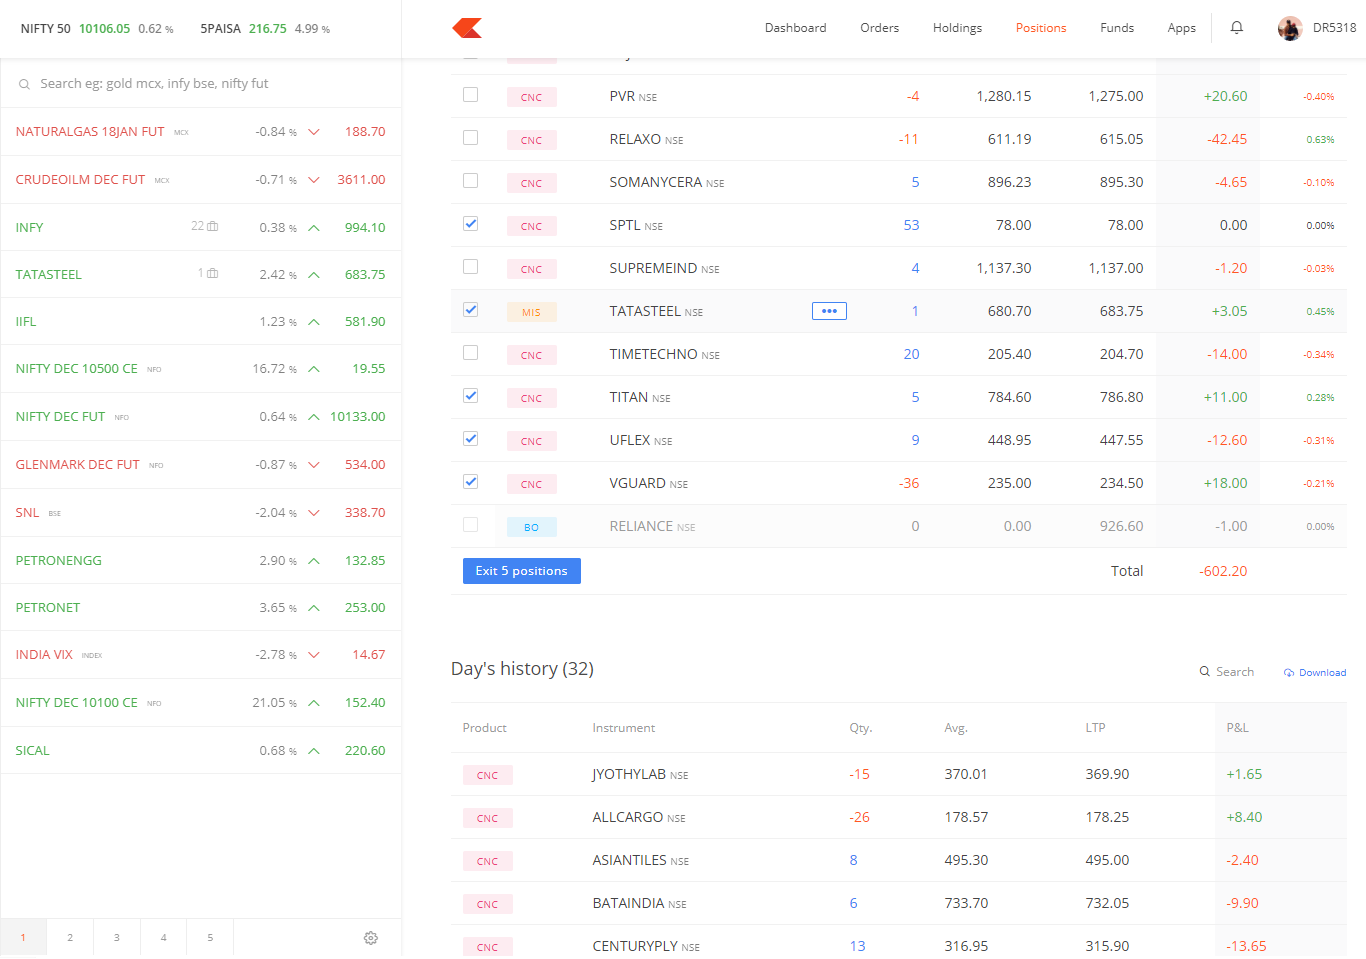
Task: Uncheck the SPTL position checkbox
Action: pyautogui.click(x=470, y=224)
